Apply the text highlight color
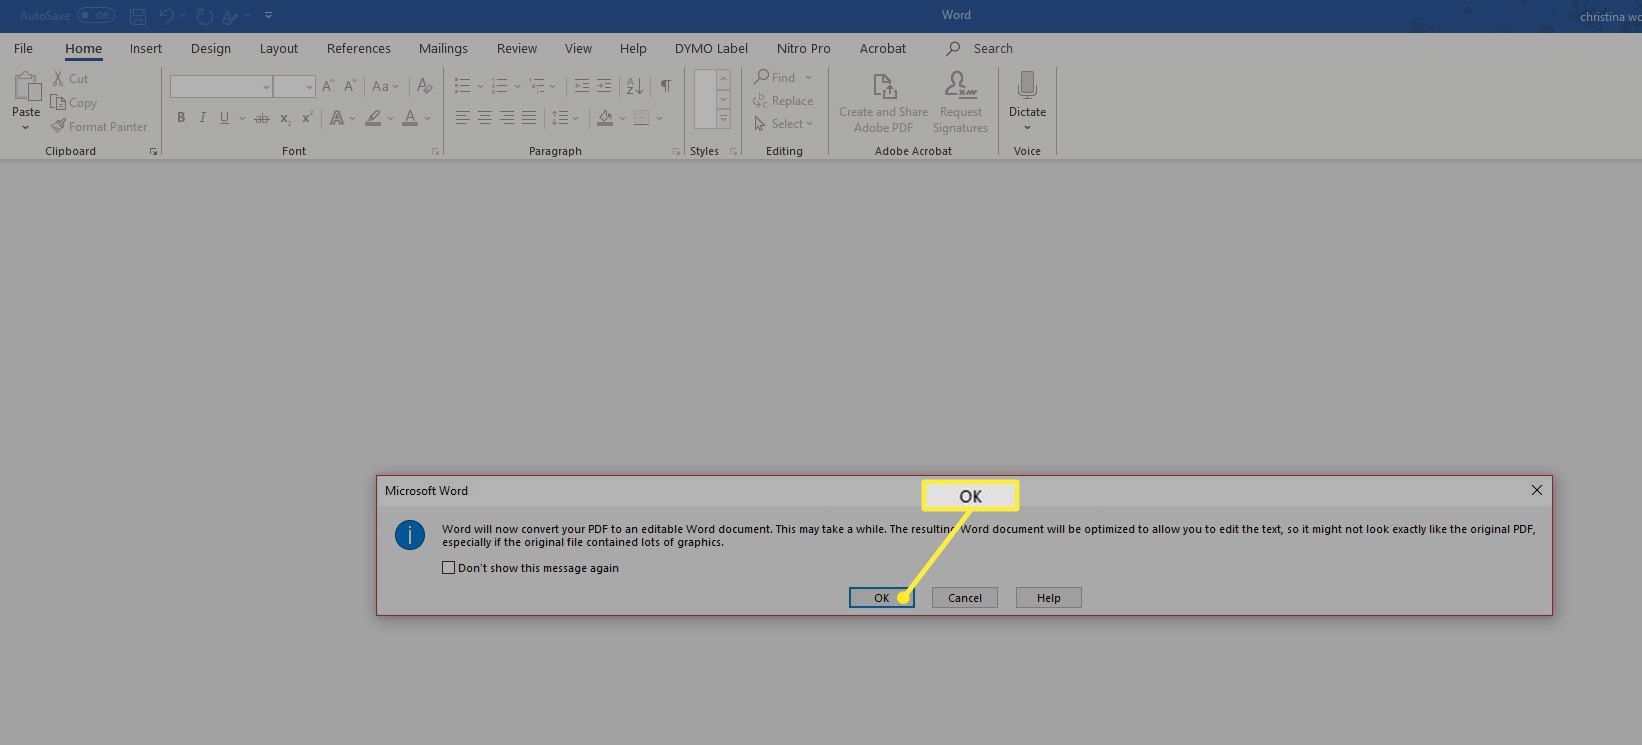The image size is (1642, 745). pyautogui.click(x=373, y=118)
